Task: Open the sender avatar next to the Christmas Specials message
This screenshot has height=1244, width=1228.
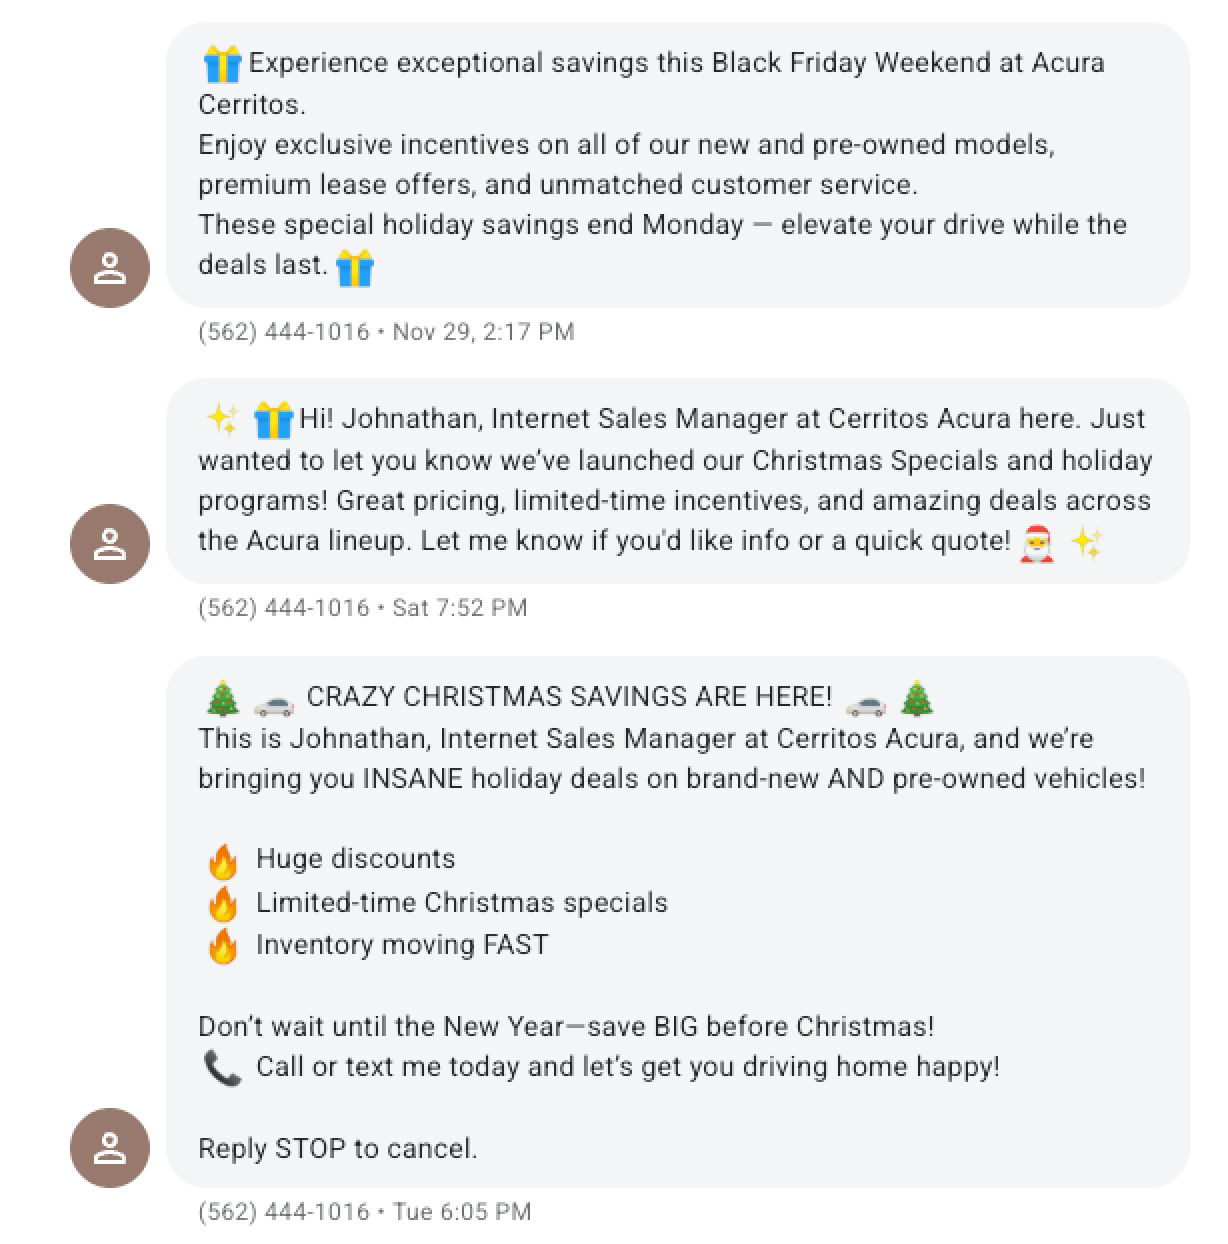Action: pyautogui.click(x=110, y=544)
